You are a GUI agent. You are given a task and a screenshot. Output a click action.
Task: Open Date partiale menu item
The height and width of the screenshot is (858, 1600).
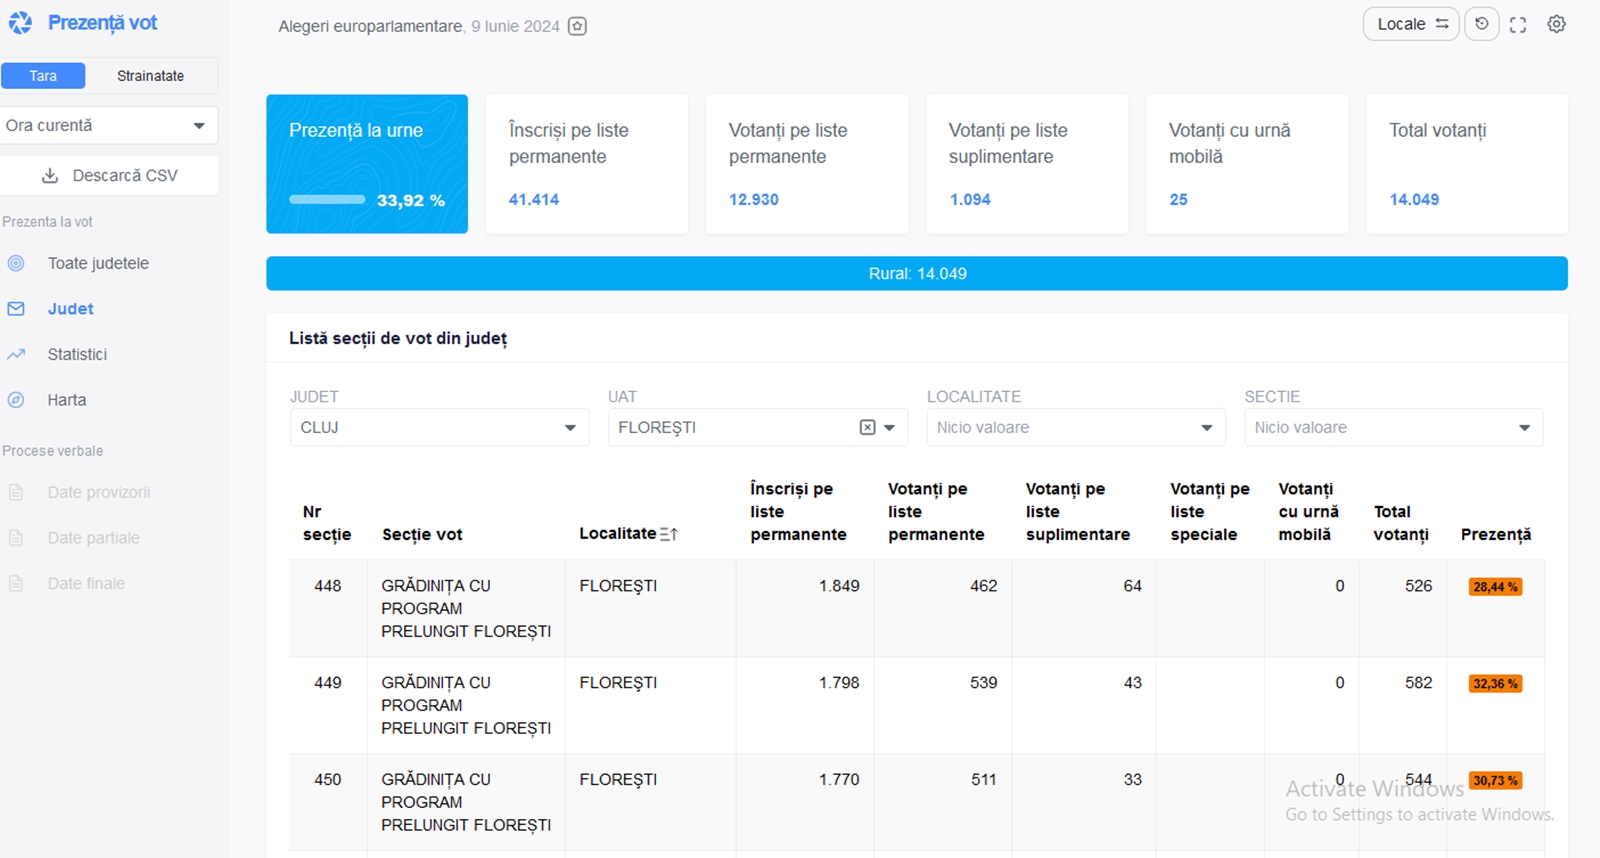[94, 538]
